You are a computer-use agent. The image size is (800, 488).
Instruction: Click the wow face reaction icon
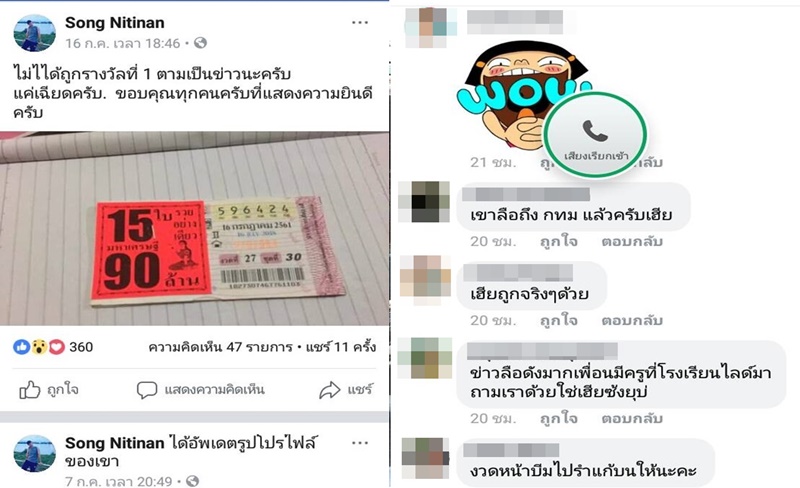pos(39,347)
